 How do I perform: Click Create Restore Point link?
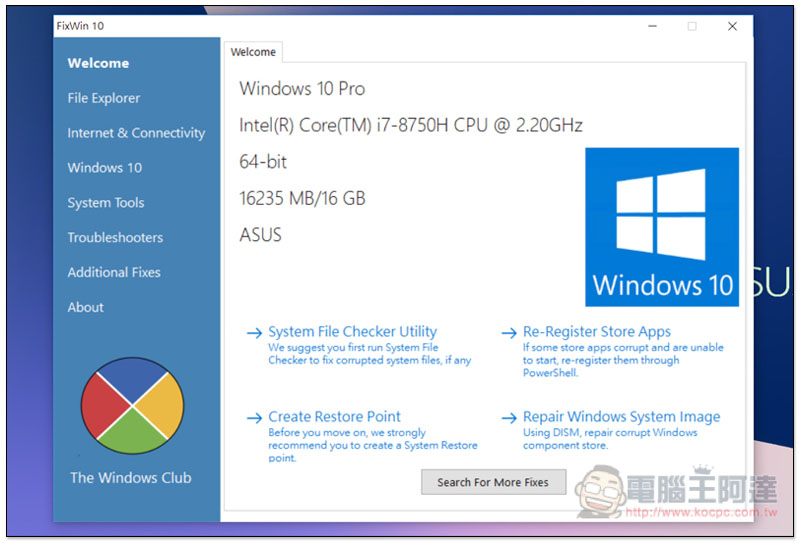coord(335,416)
